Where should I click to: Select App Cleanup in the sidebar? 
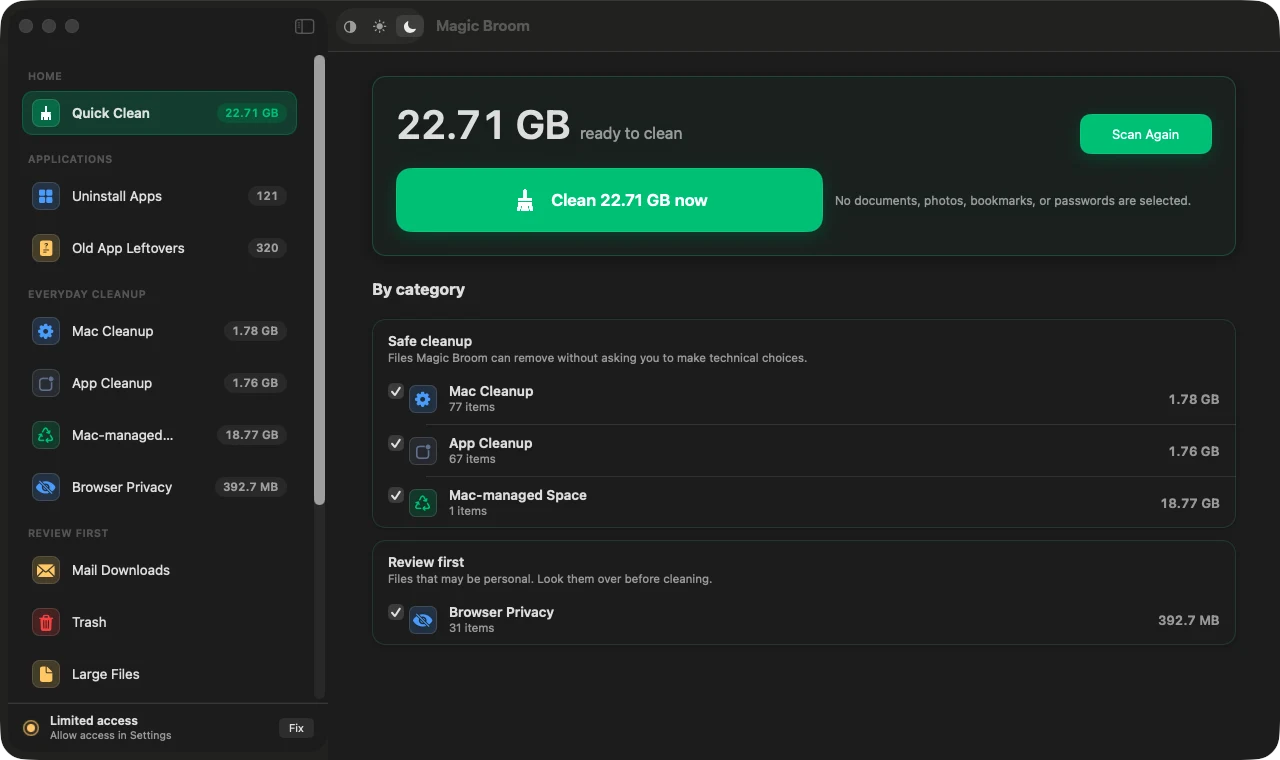coord(159,383)
